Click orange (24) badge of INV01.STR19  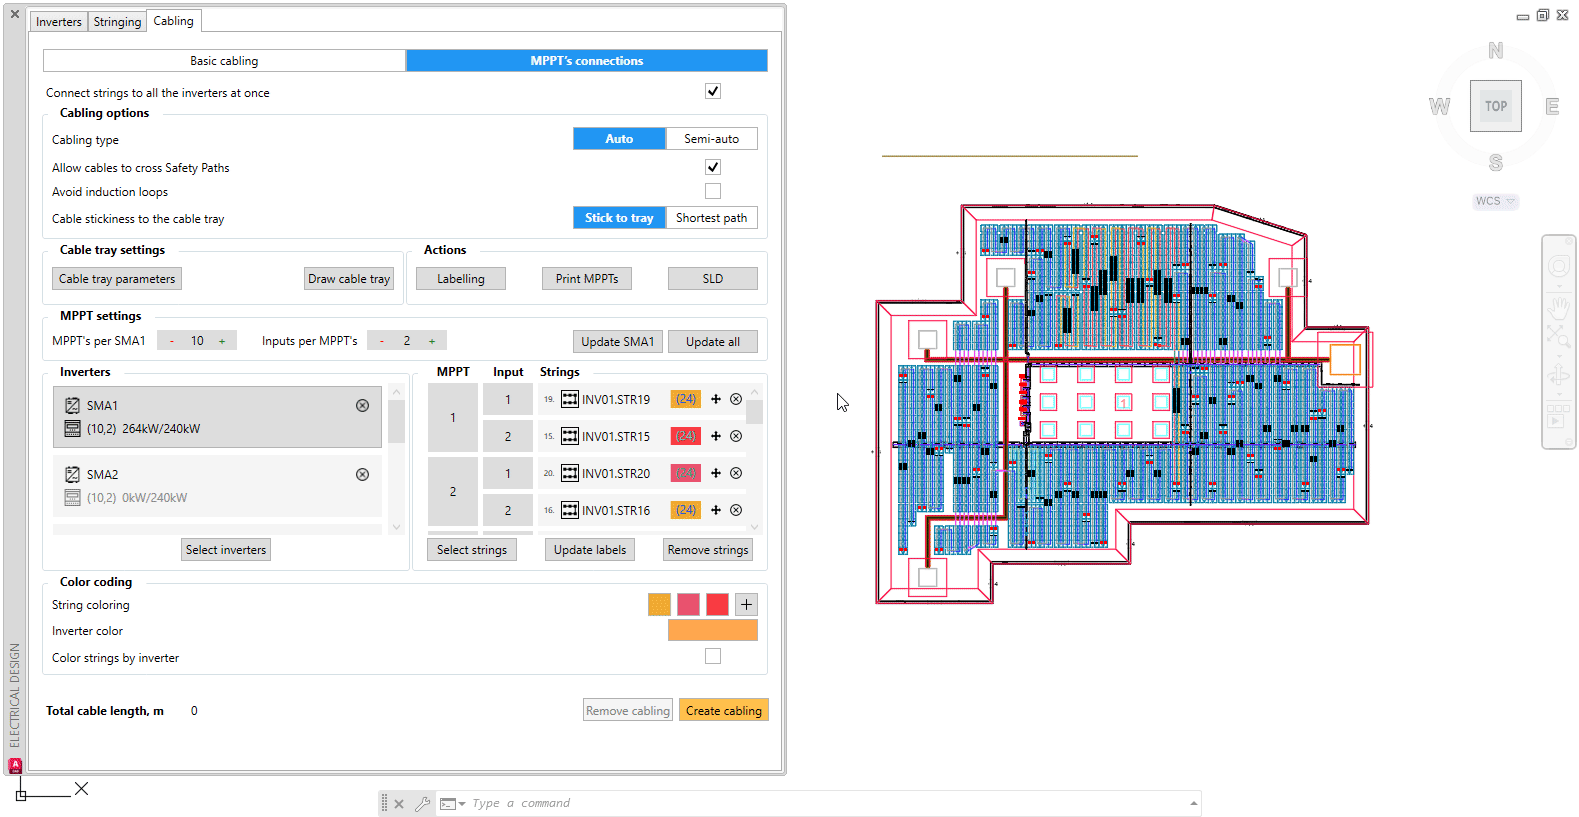(686, 399)
